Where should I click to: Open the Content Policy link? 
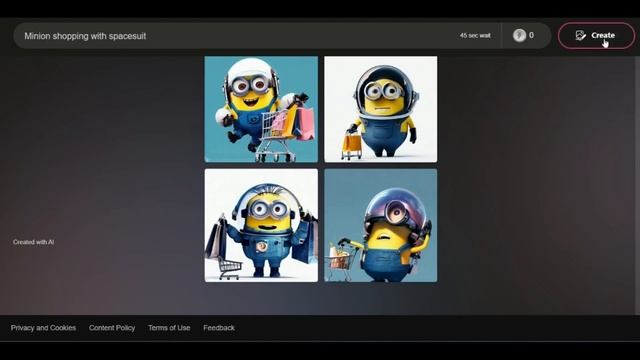point(112,328)
